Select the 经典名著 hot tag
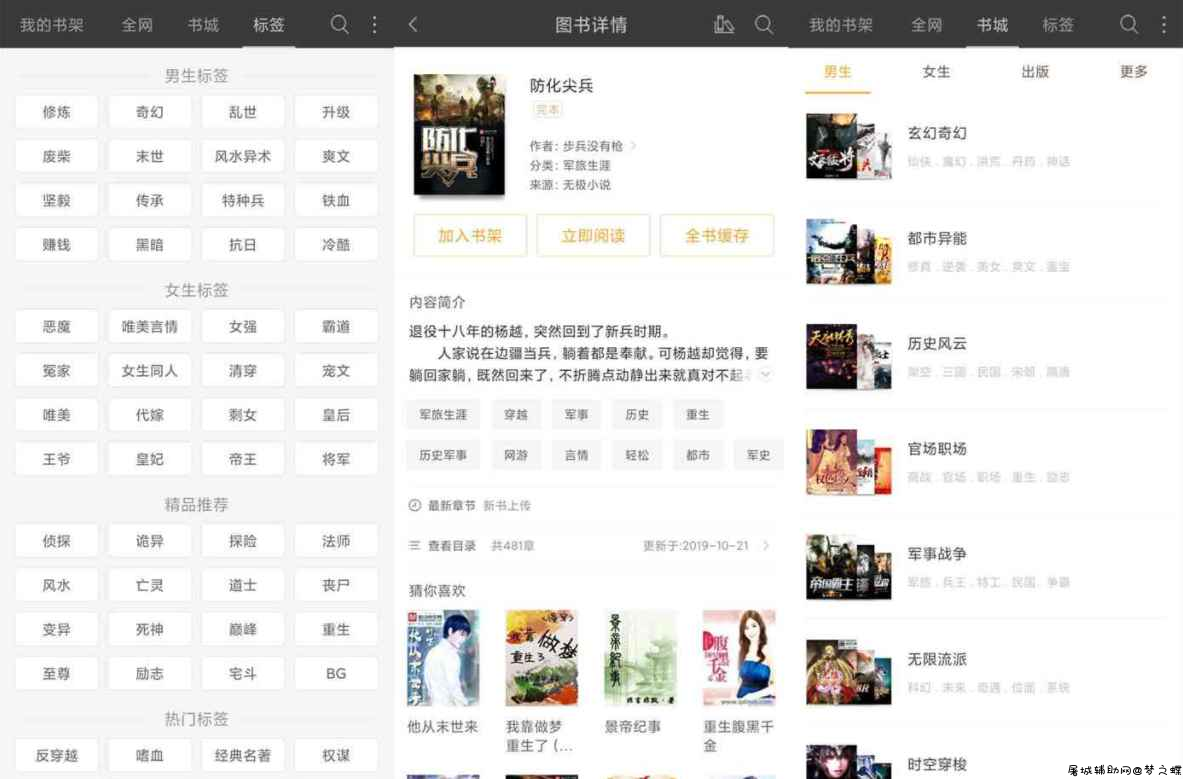 [243, 755]
